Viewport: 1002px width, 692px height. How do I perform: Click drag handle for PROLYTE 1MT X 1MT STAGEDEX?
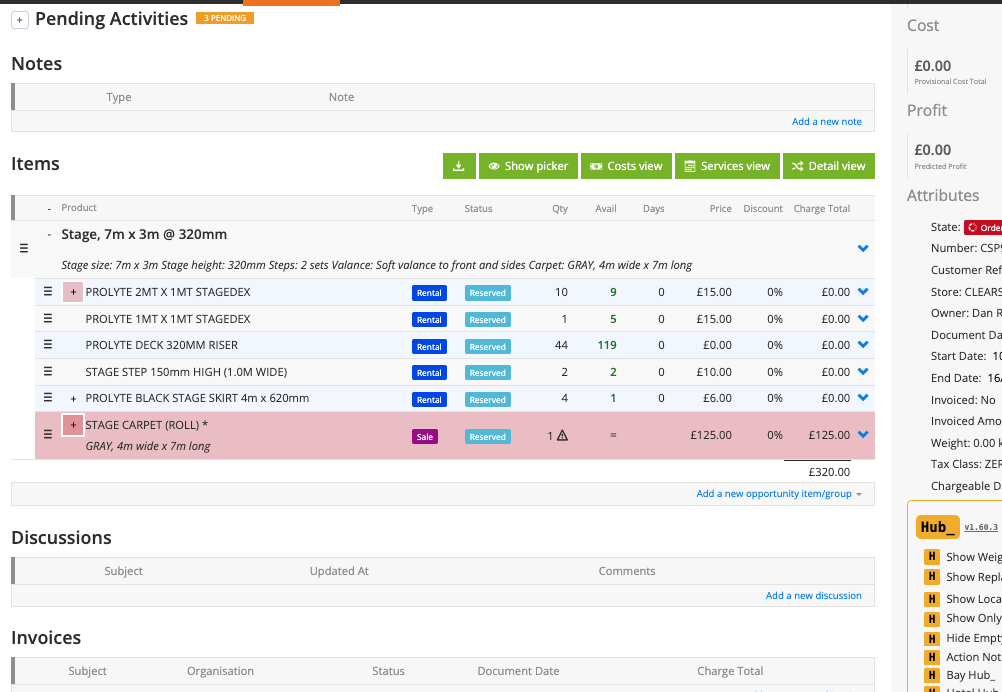pyautogui.click(x=47, y=318)
